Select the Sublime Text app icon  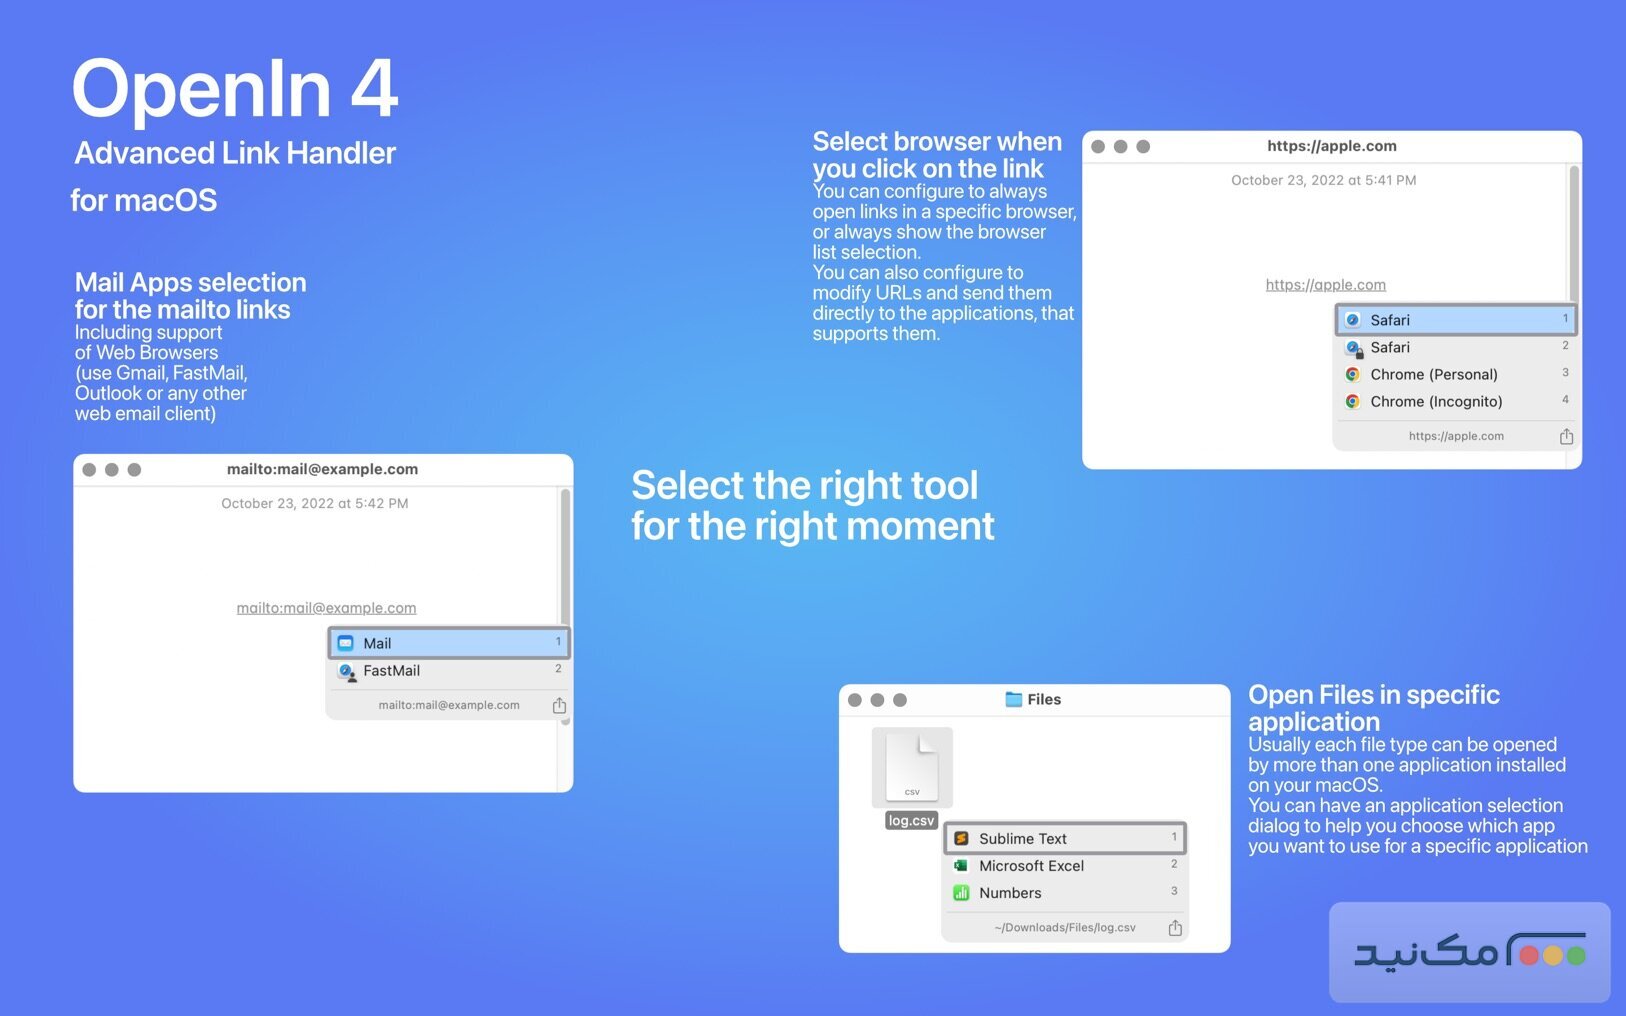click(x=961, y=838)
